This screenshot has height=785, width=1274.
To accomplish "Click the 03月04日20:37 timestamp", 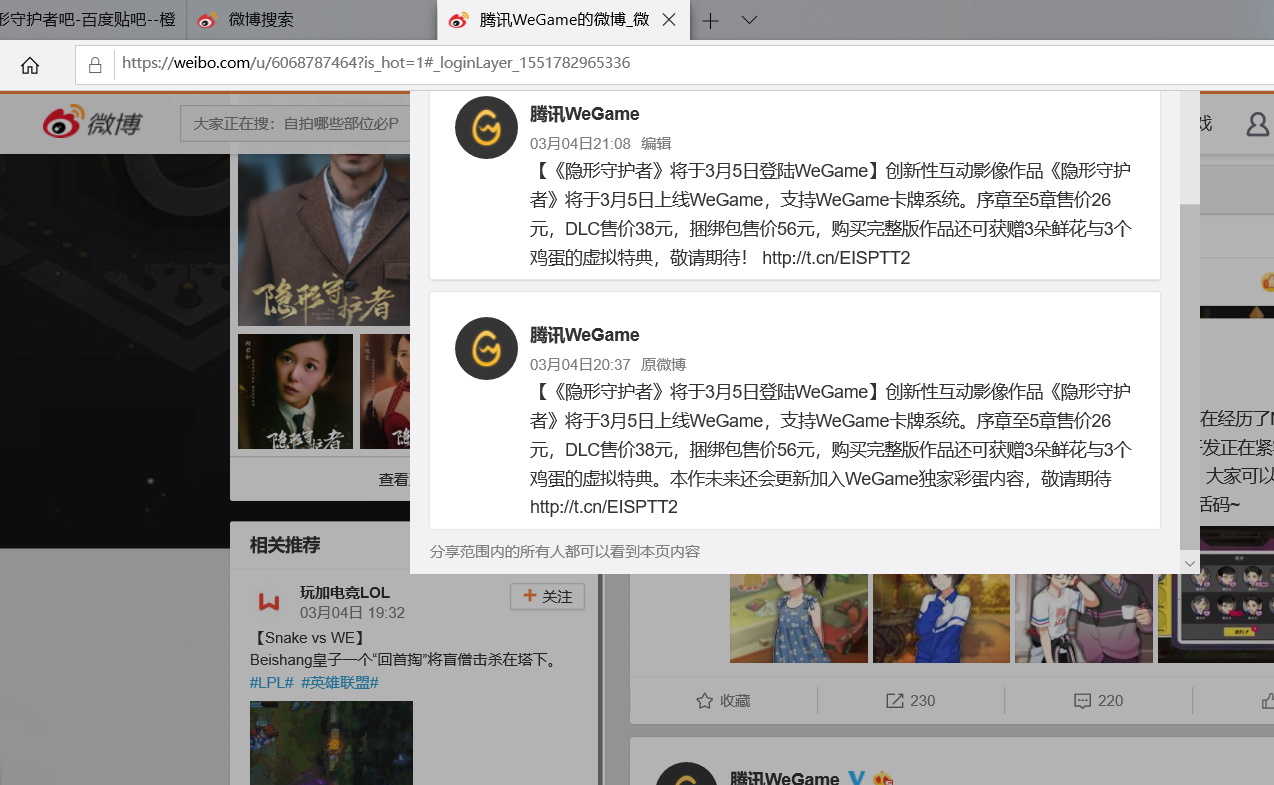I will point(580,365).
